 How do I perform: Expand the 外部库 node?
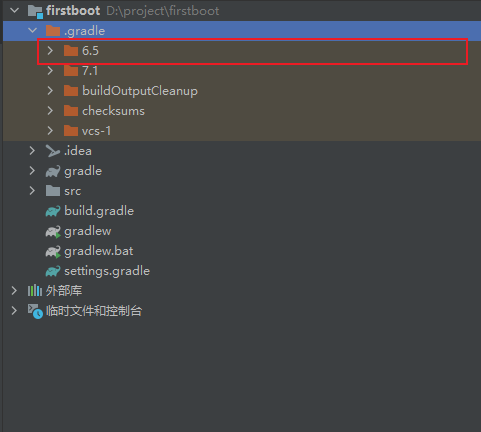click(x=14, y=291)
